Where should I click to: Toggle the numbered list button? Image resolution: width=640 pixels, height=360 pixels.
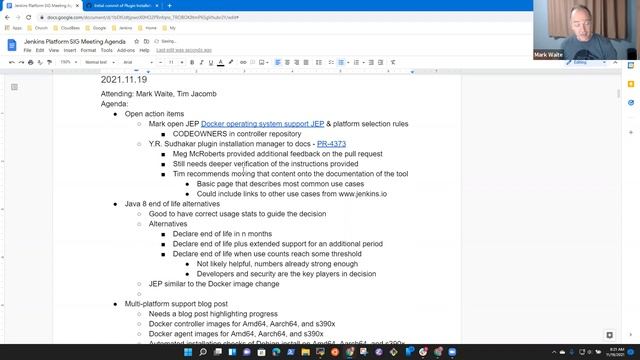(356, 62)
